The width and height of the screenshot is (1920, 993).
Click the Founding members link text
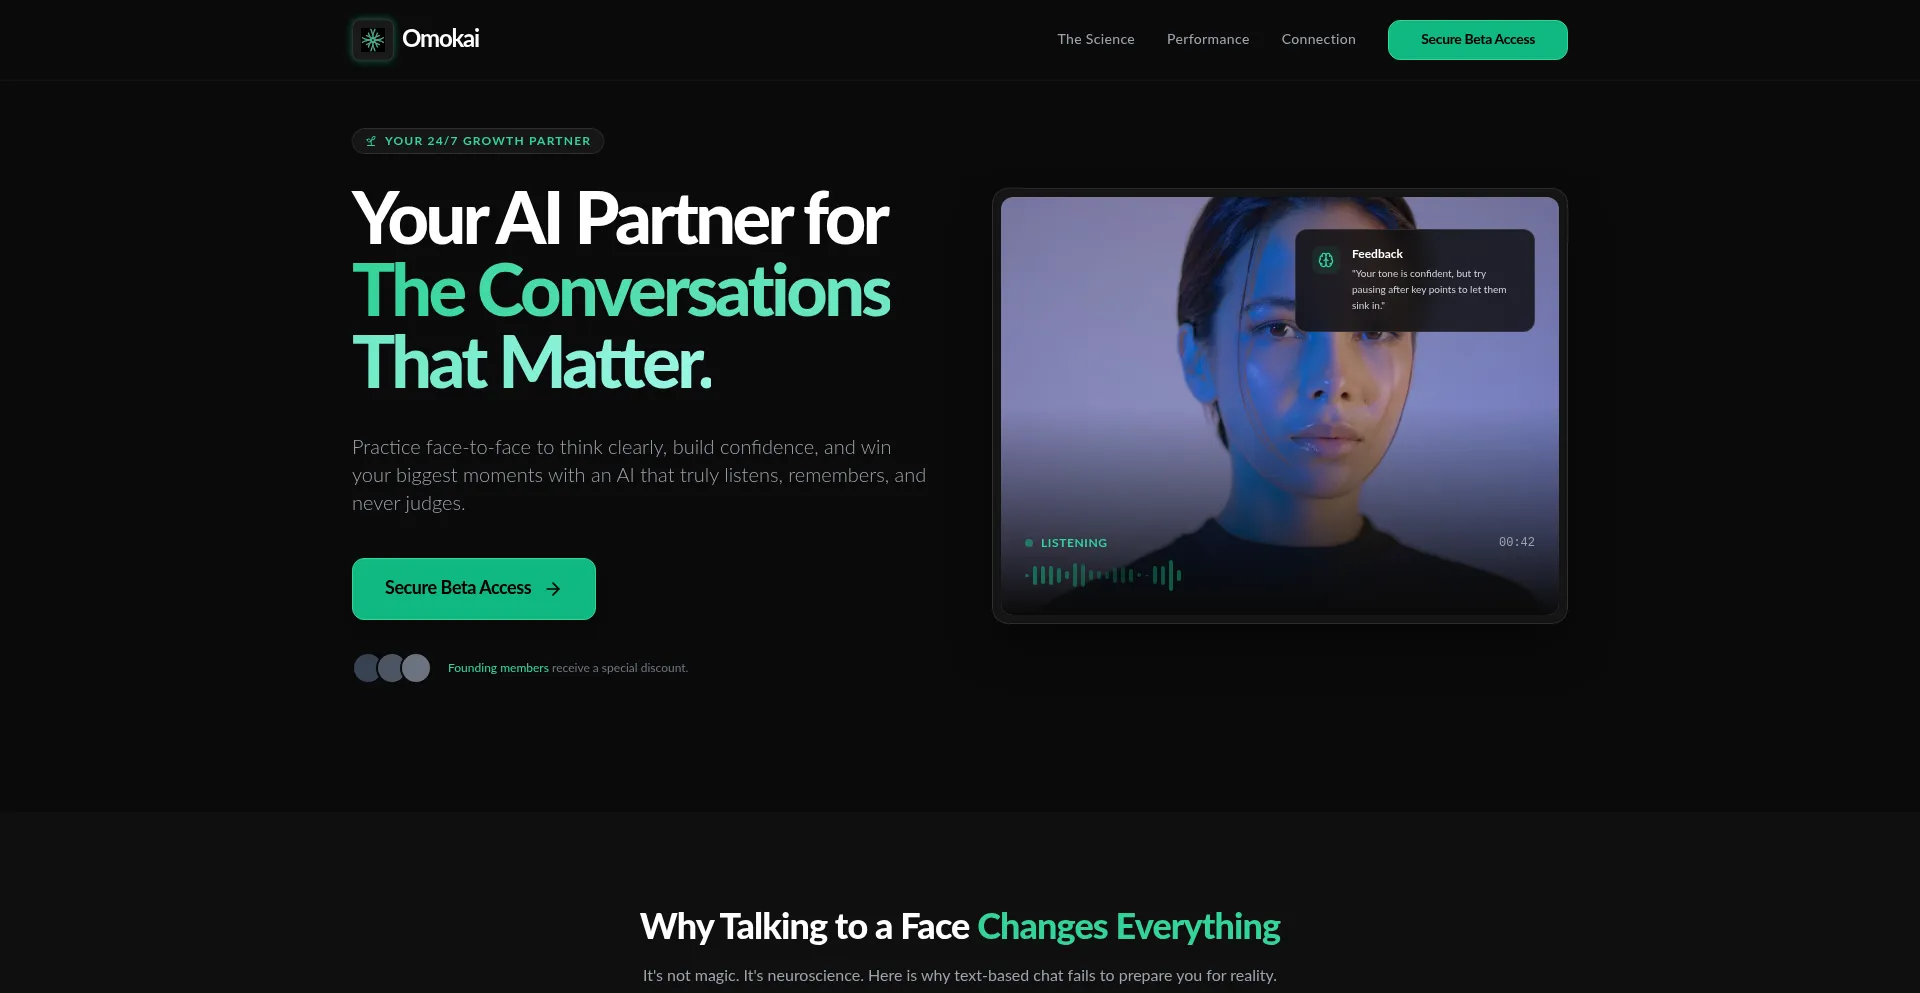click(x=498, y=668)
